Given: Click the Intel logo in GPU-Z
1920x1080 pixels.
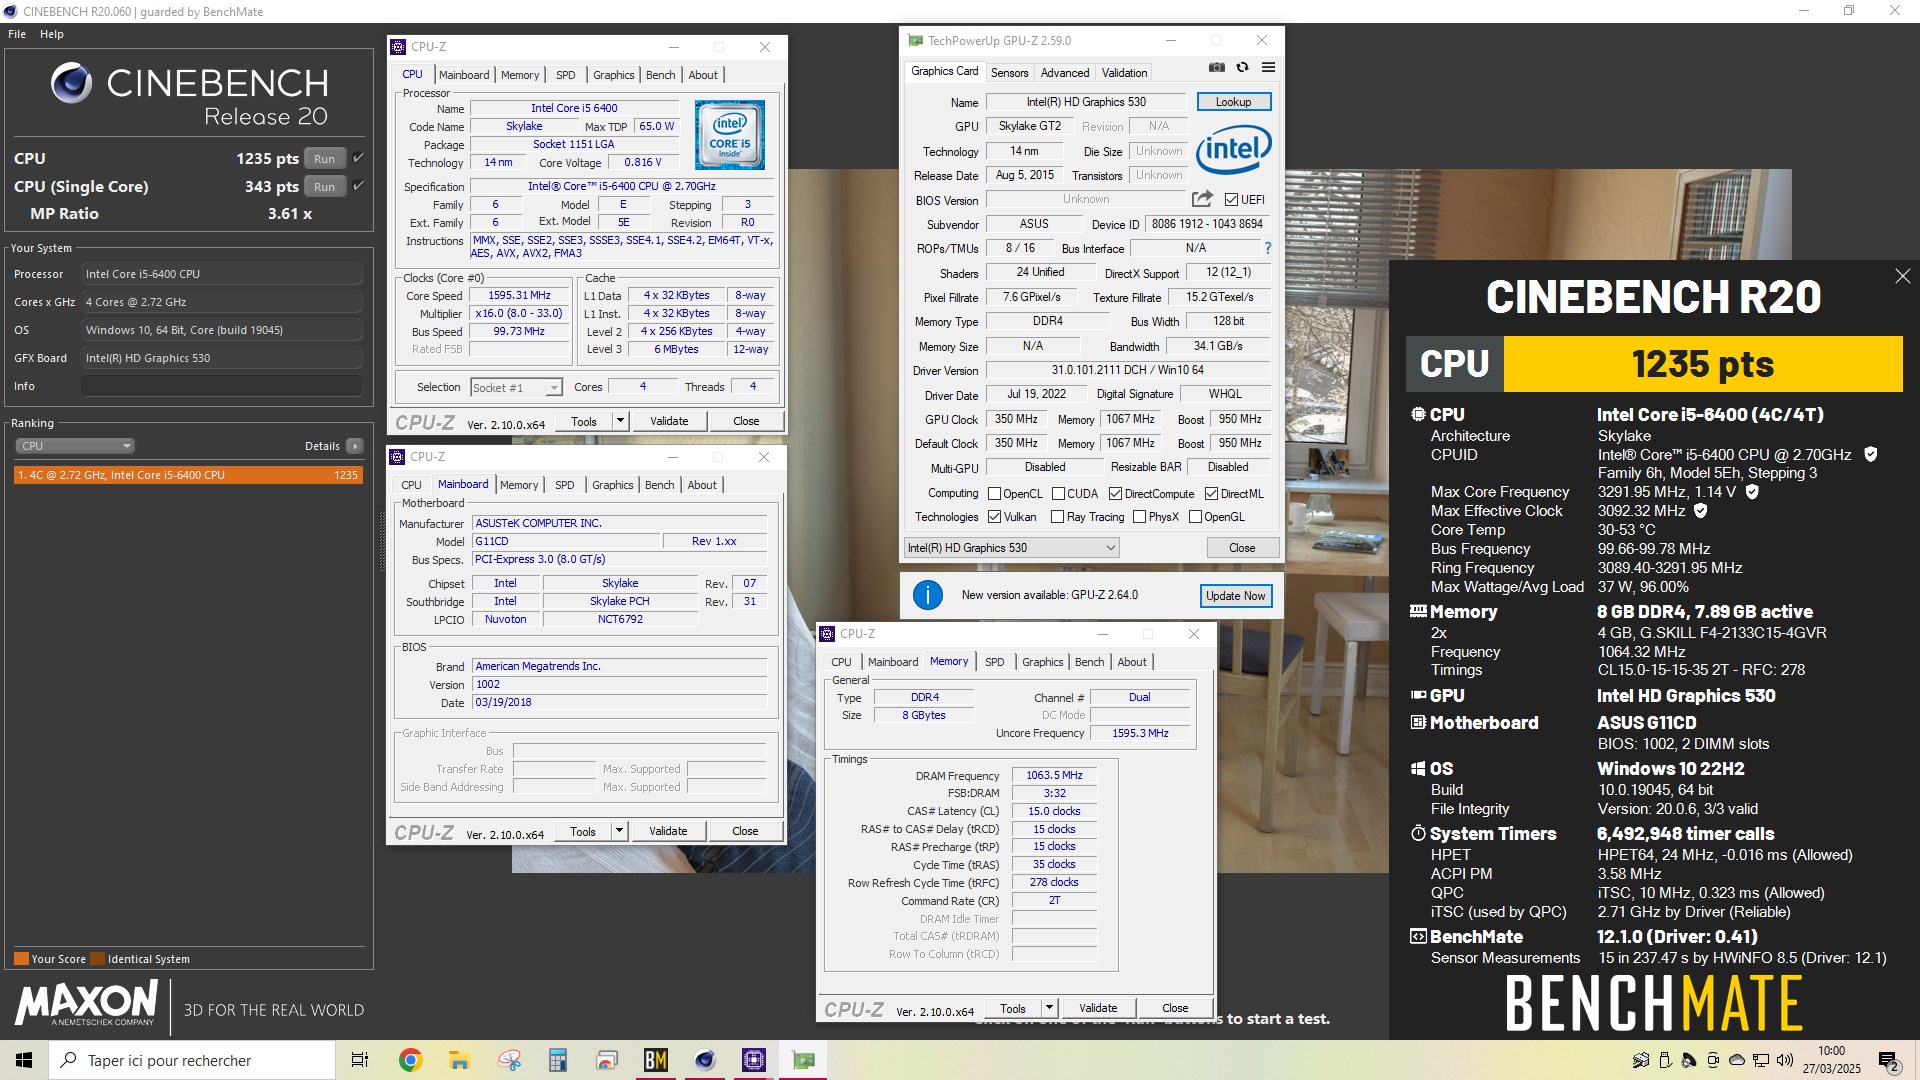Looking at the screenshot, I should pyautogui.click(x=1233, y=150).
